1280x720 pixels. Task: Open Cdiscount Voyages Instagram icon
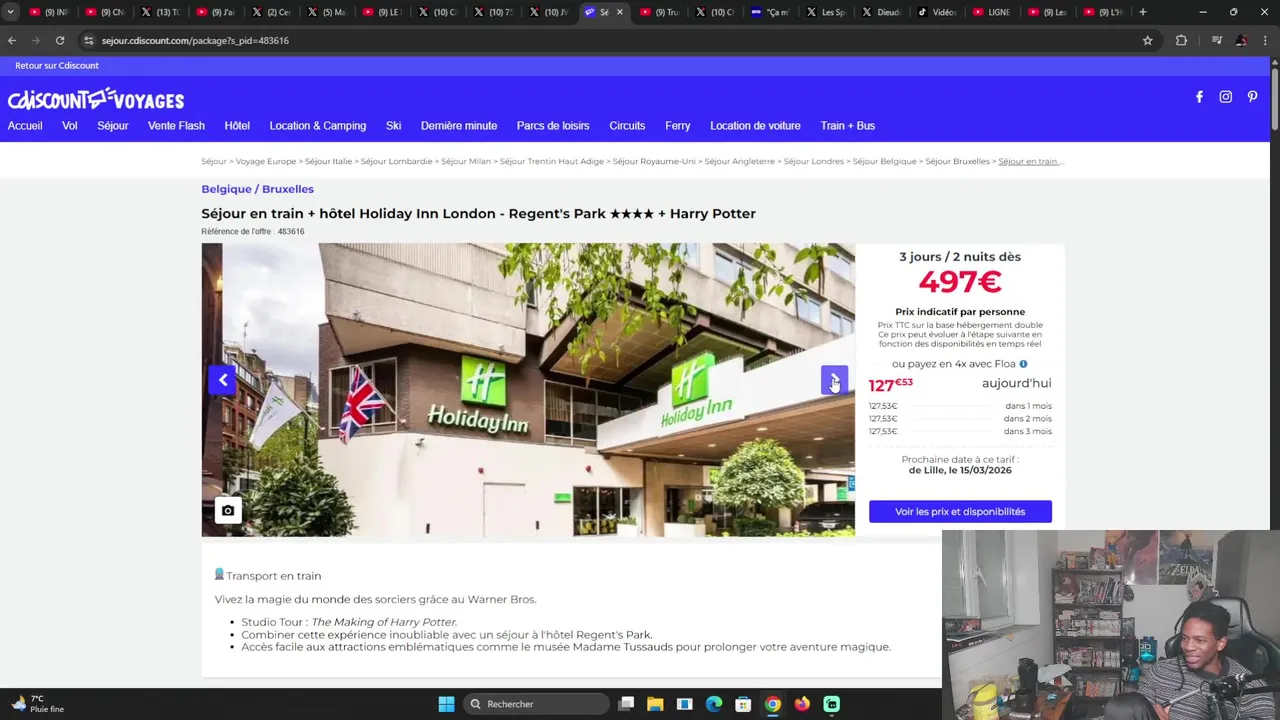[x=1225, y=97]
